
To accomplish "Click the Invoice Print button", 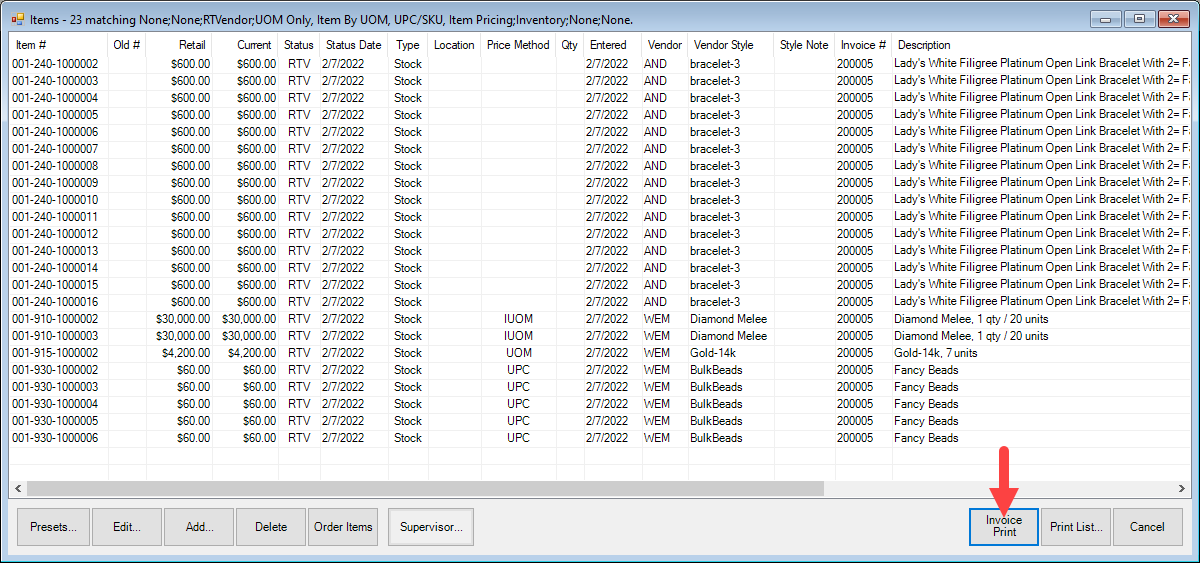I will 1004,526.
